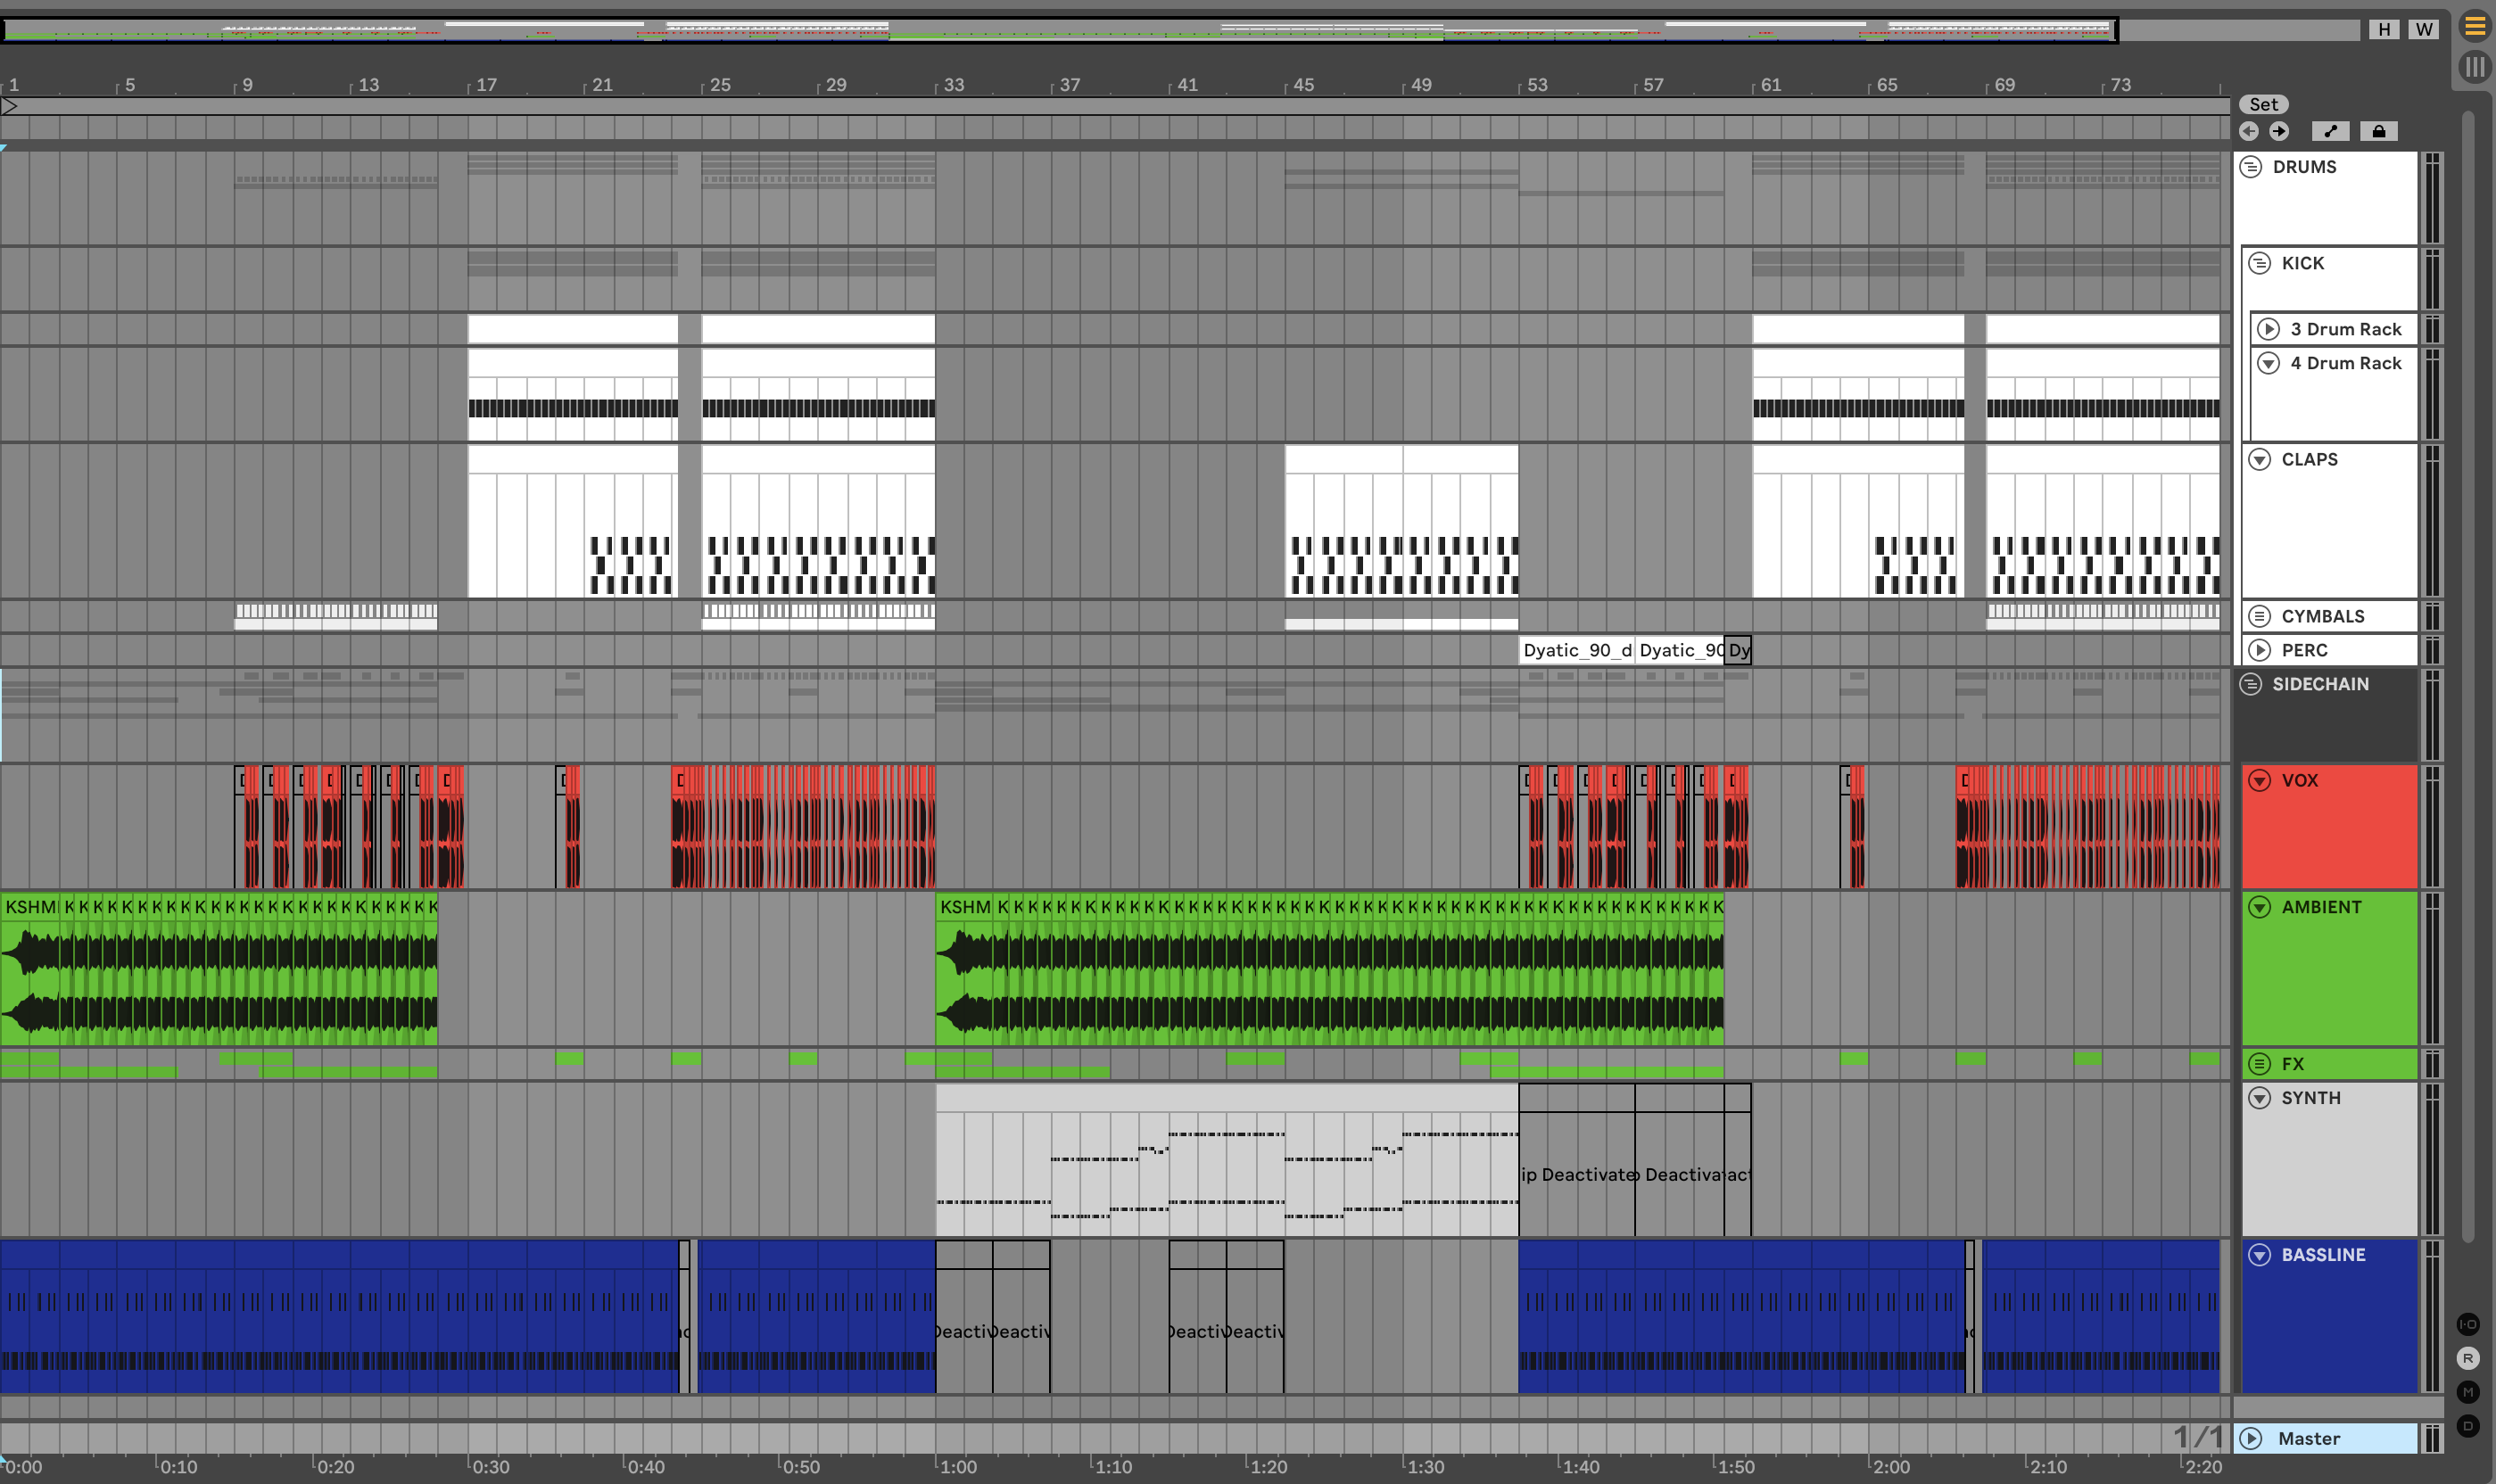2496x1484 pixels.
Task: Select the first Dyatic_90_d clip
Action: tap(1576, 650)
